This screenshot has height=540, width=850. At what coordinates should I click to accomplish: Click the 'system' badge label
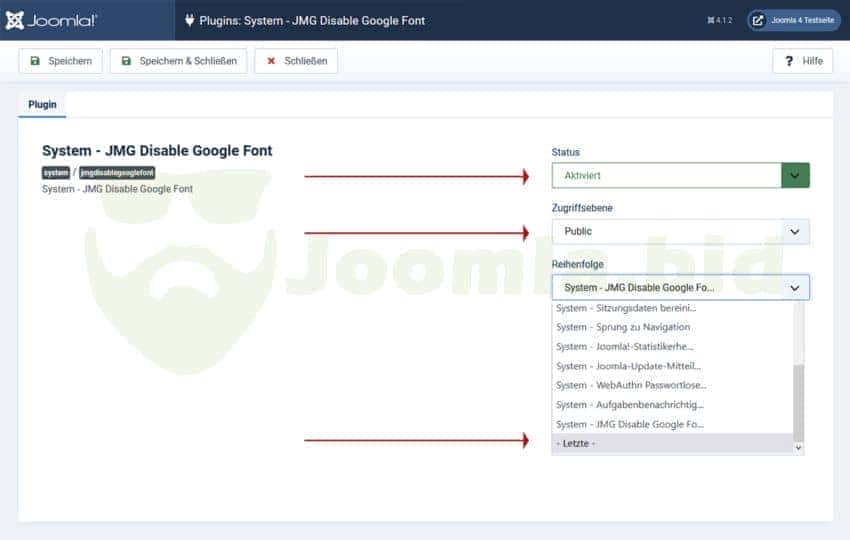[56, 172]
